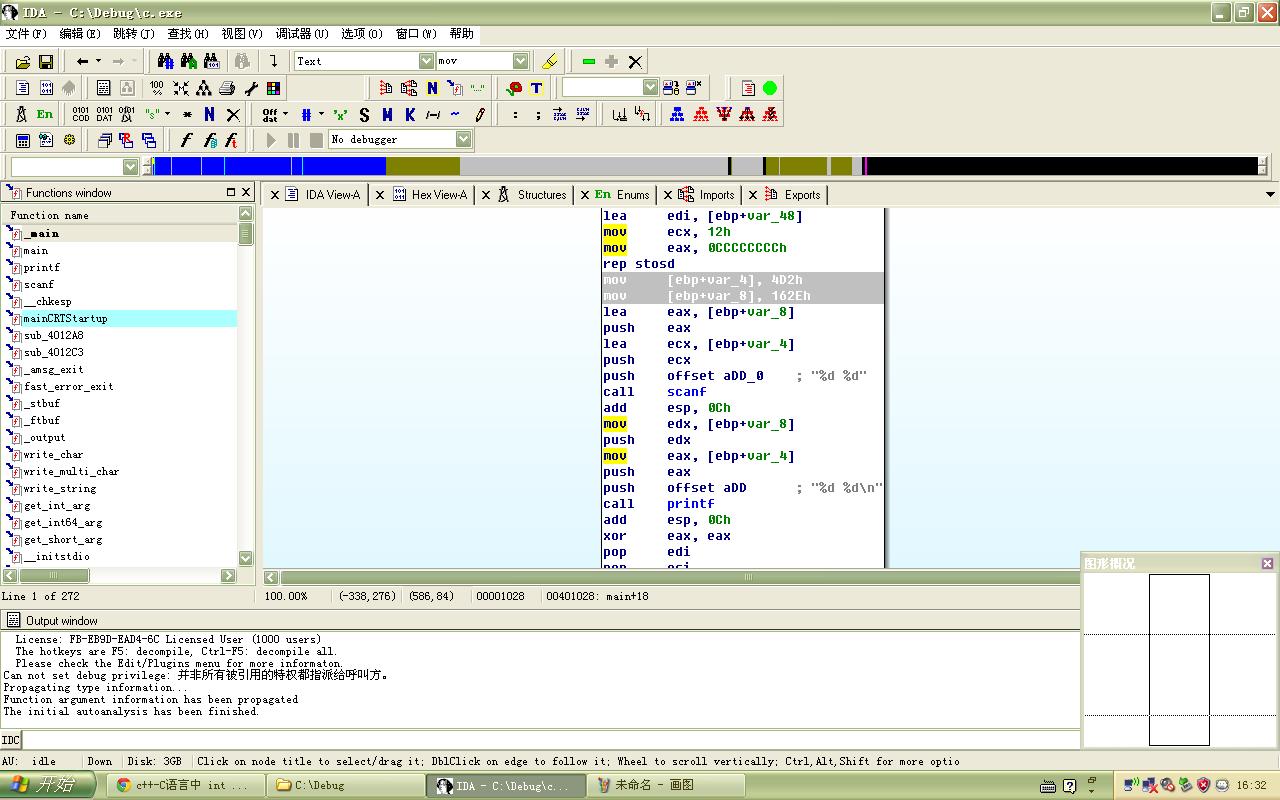The image size is (1280, 800).
Task: Click the blue N rename icon beside the asterisk
Action: [x=209, y=114]
